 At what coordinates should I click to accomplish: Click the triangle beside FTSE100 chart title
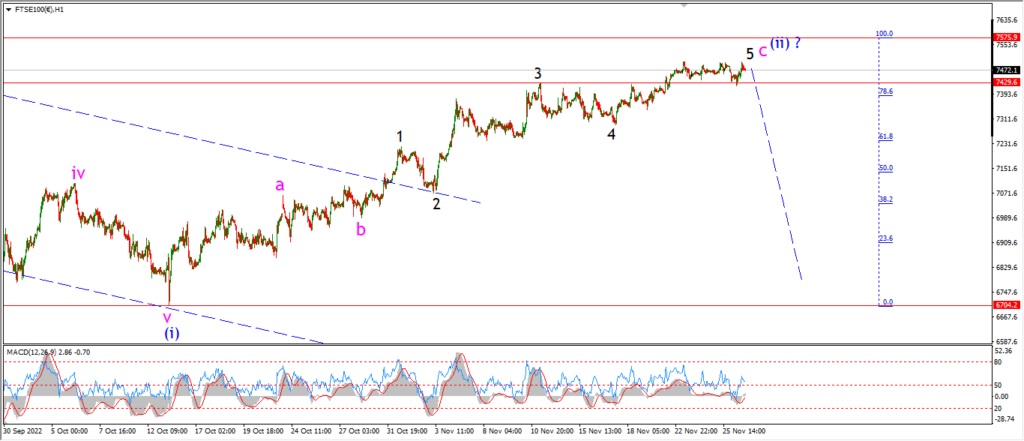coord(7,10)
